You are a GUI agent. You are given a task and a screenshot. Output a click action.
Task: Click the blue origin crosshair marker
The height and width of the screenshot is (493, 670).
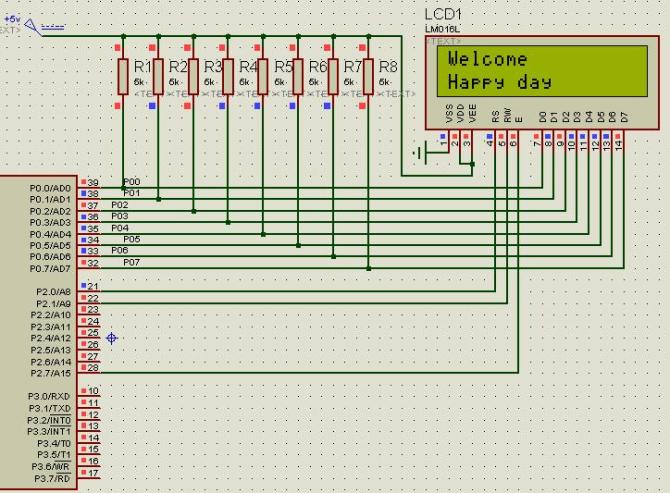click(112, 339)
